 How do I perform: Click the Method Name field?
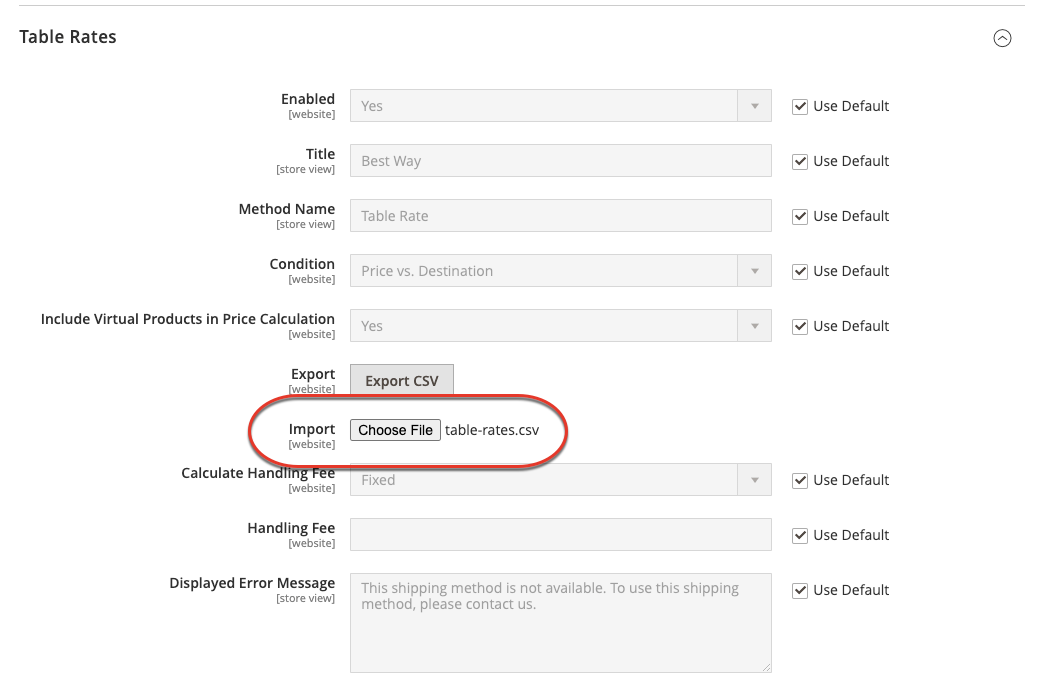[560, 216]
